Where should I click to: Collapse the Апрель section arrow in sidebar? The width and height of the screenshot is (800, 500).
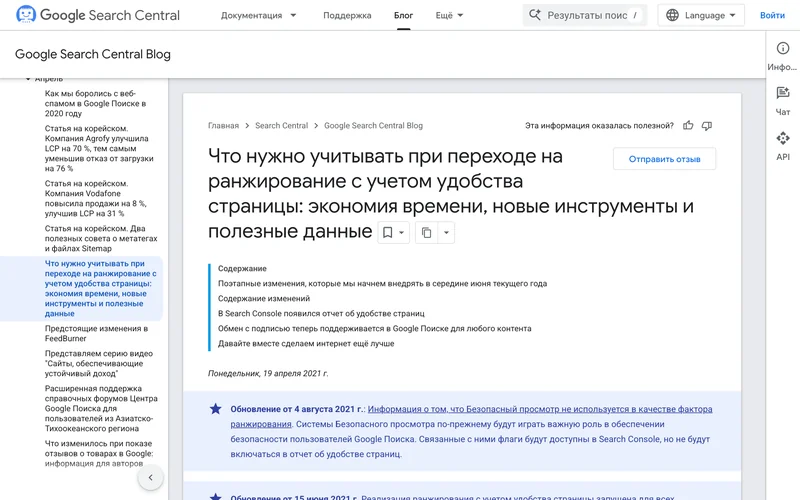[x=28, y=79]
